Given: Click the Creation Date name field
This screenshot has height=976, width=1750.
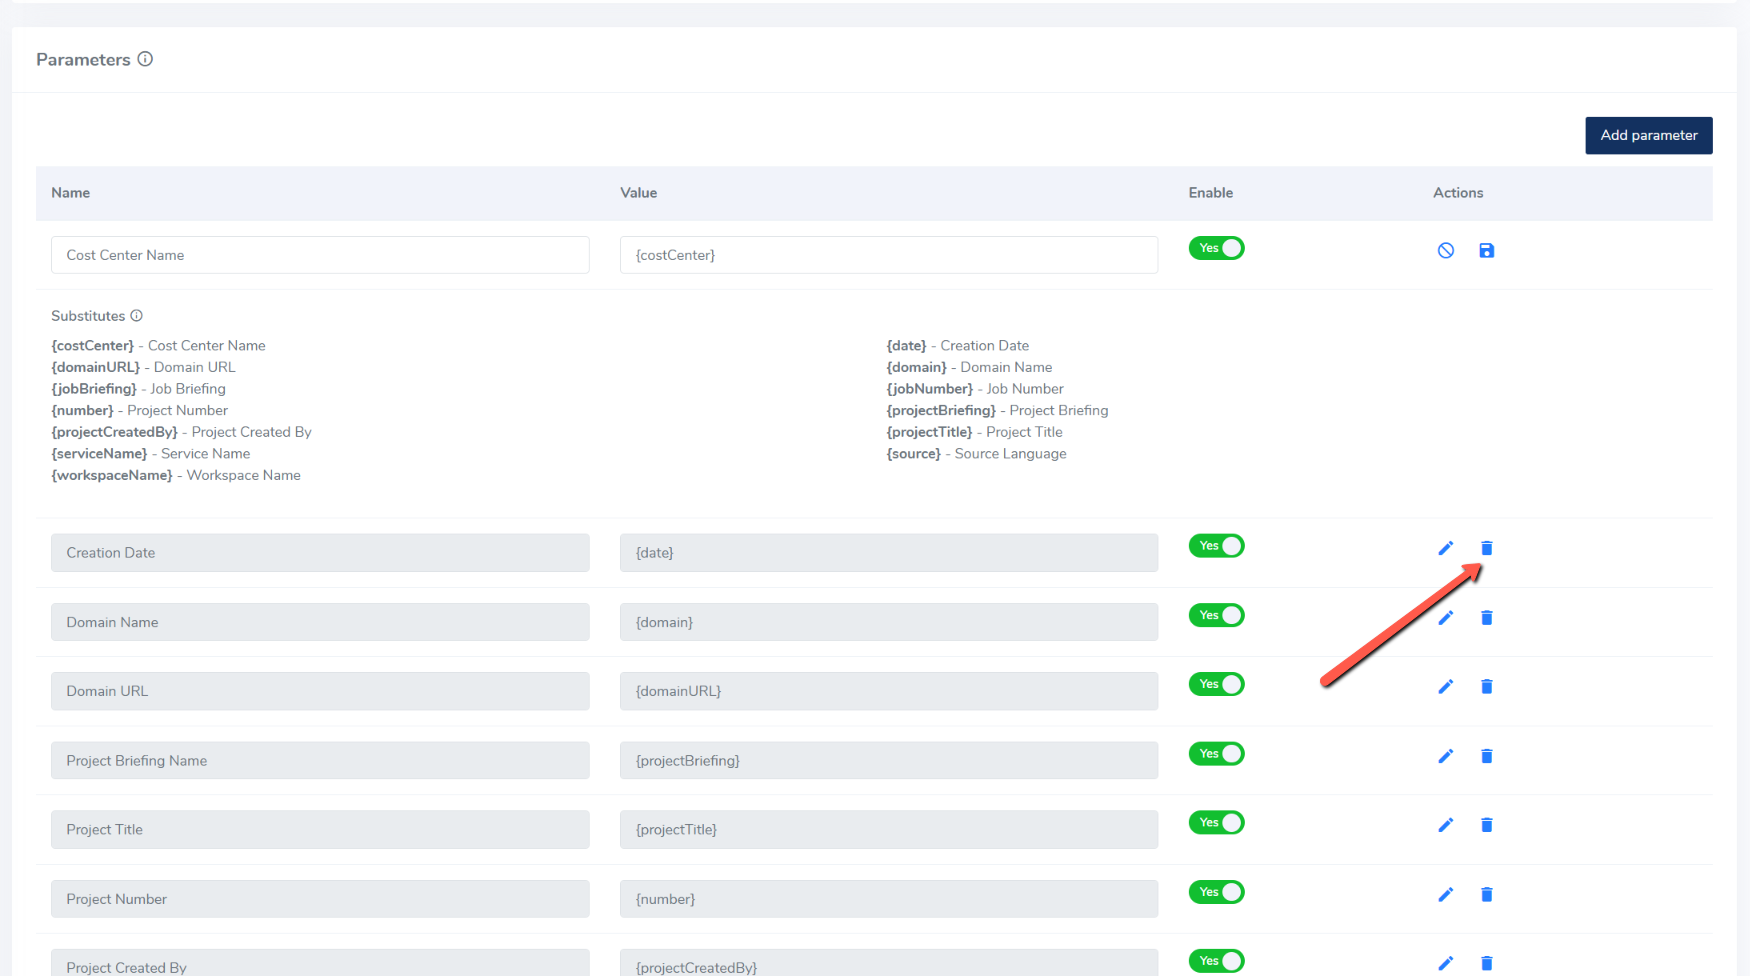Looking at the screenshot, I should (320, 553).
